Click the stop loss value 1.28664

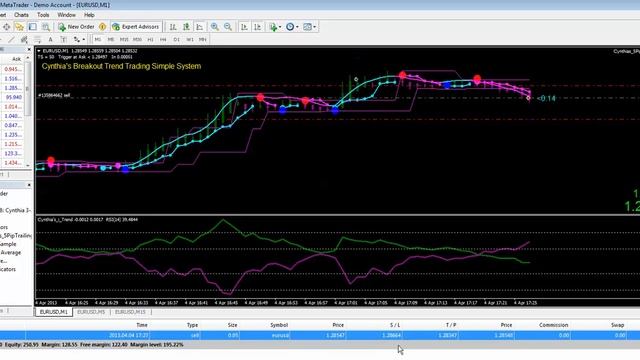pos(391,335)
